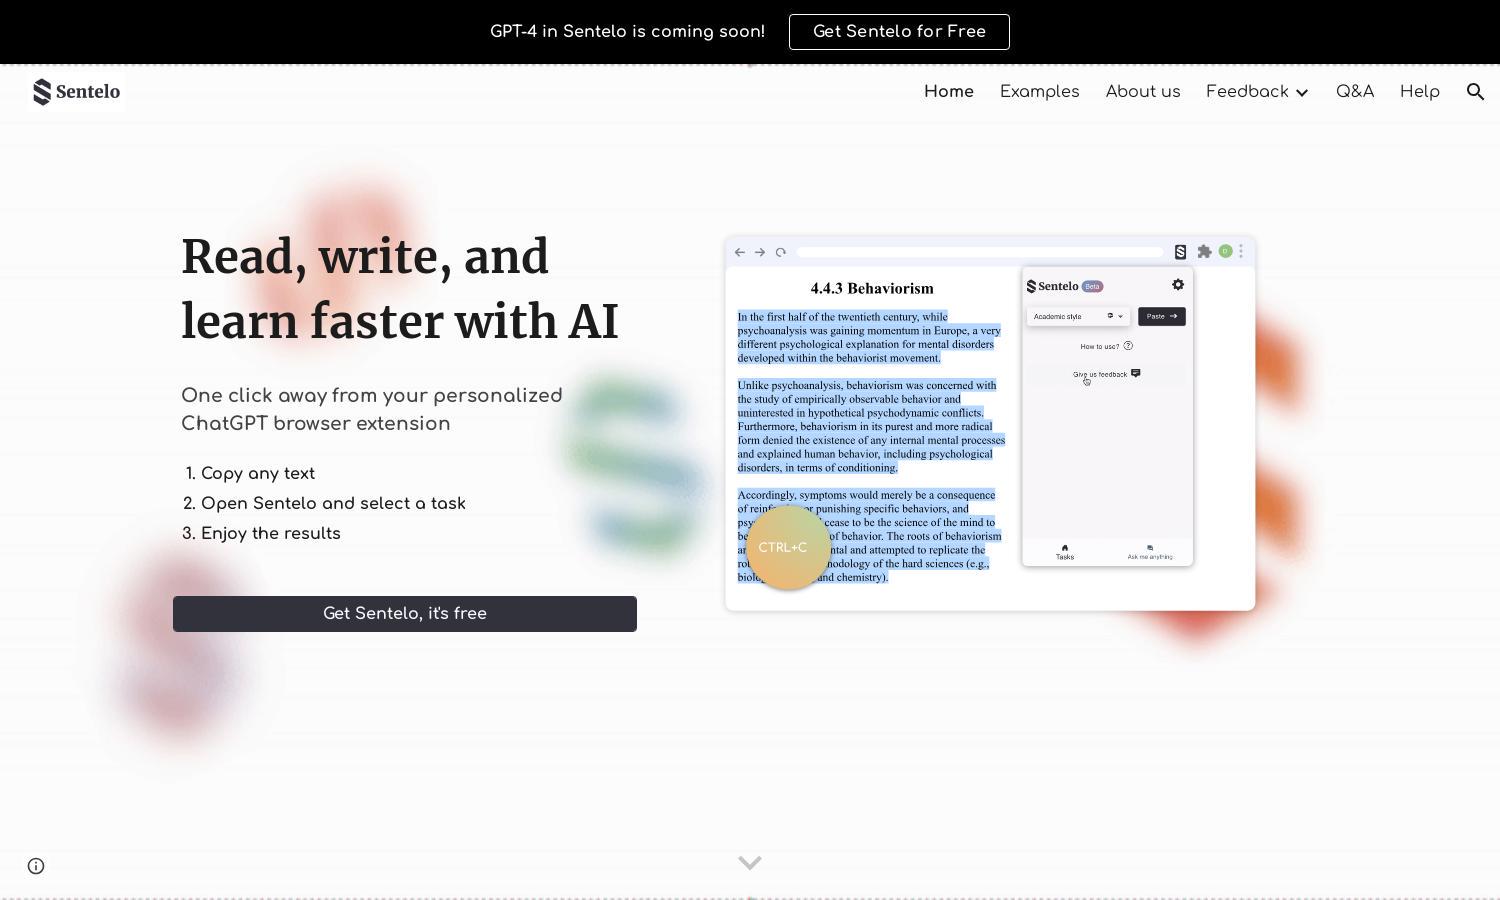Click the demo browser screenshot image
This screenshot has height=900, width=1500.
tap(990, 424)
